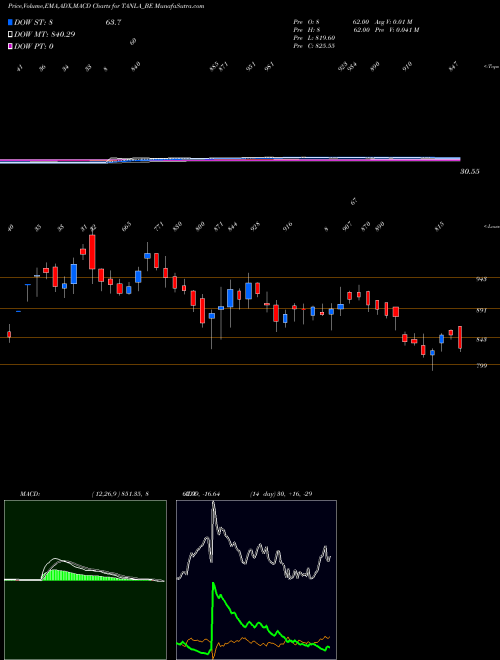The height and width of the screenshot is (660, 500).
Task: Click the 891 price level label
Action: (481, 310)
